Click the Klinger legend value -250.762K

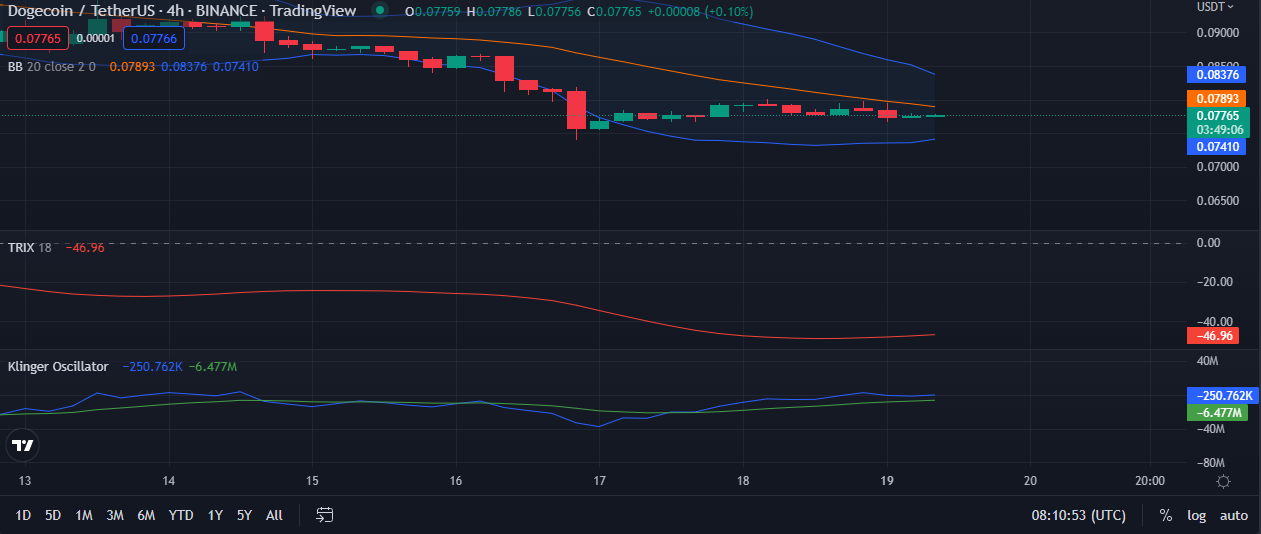(152, 367)
